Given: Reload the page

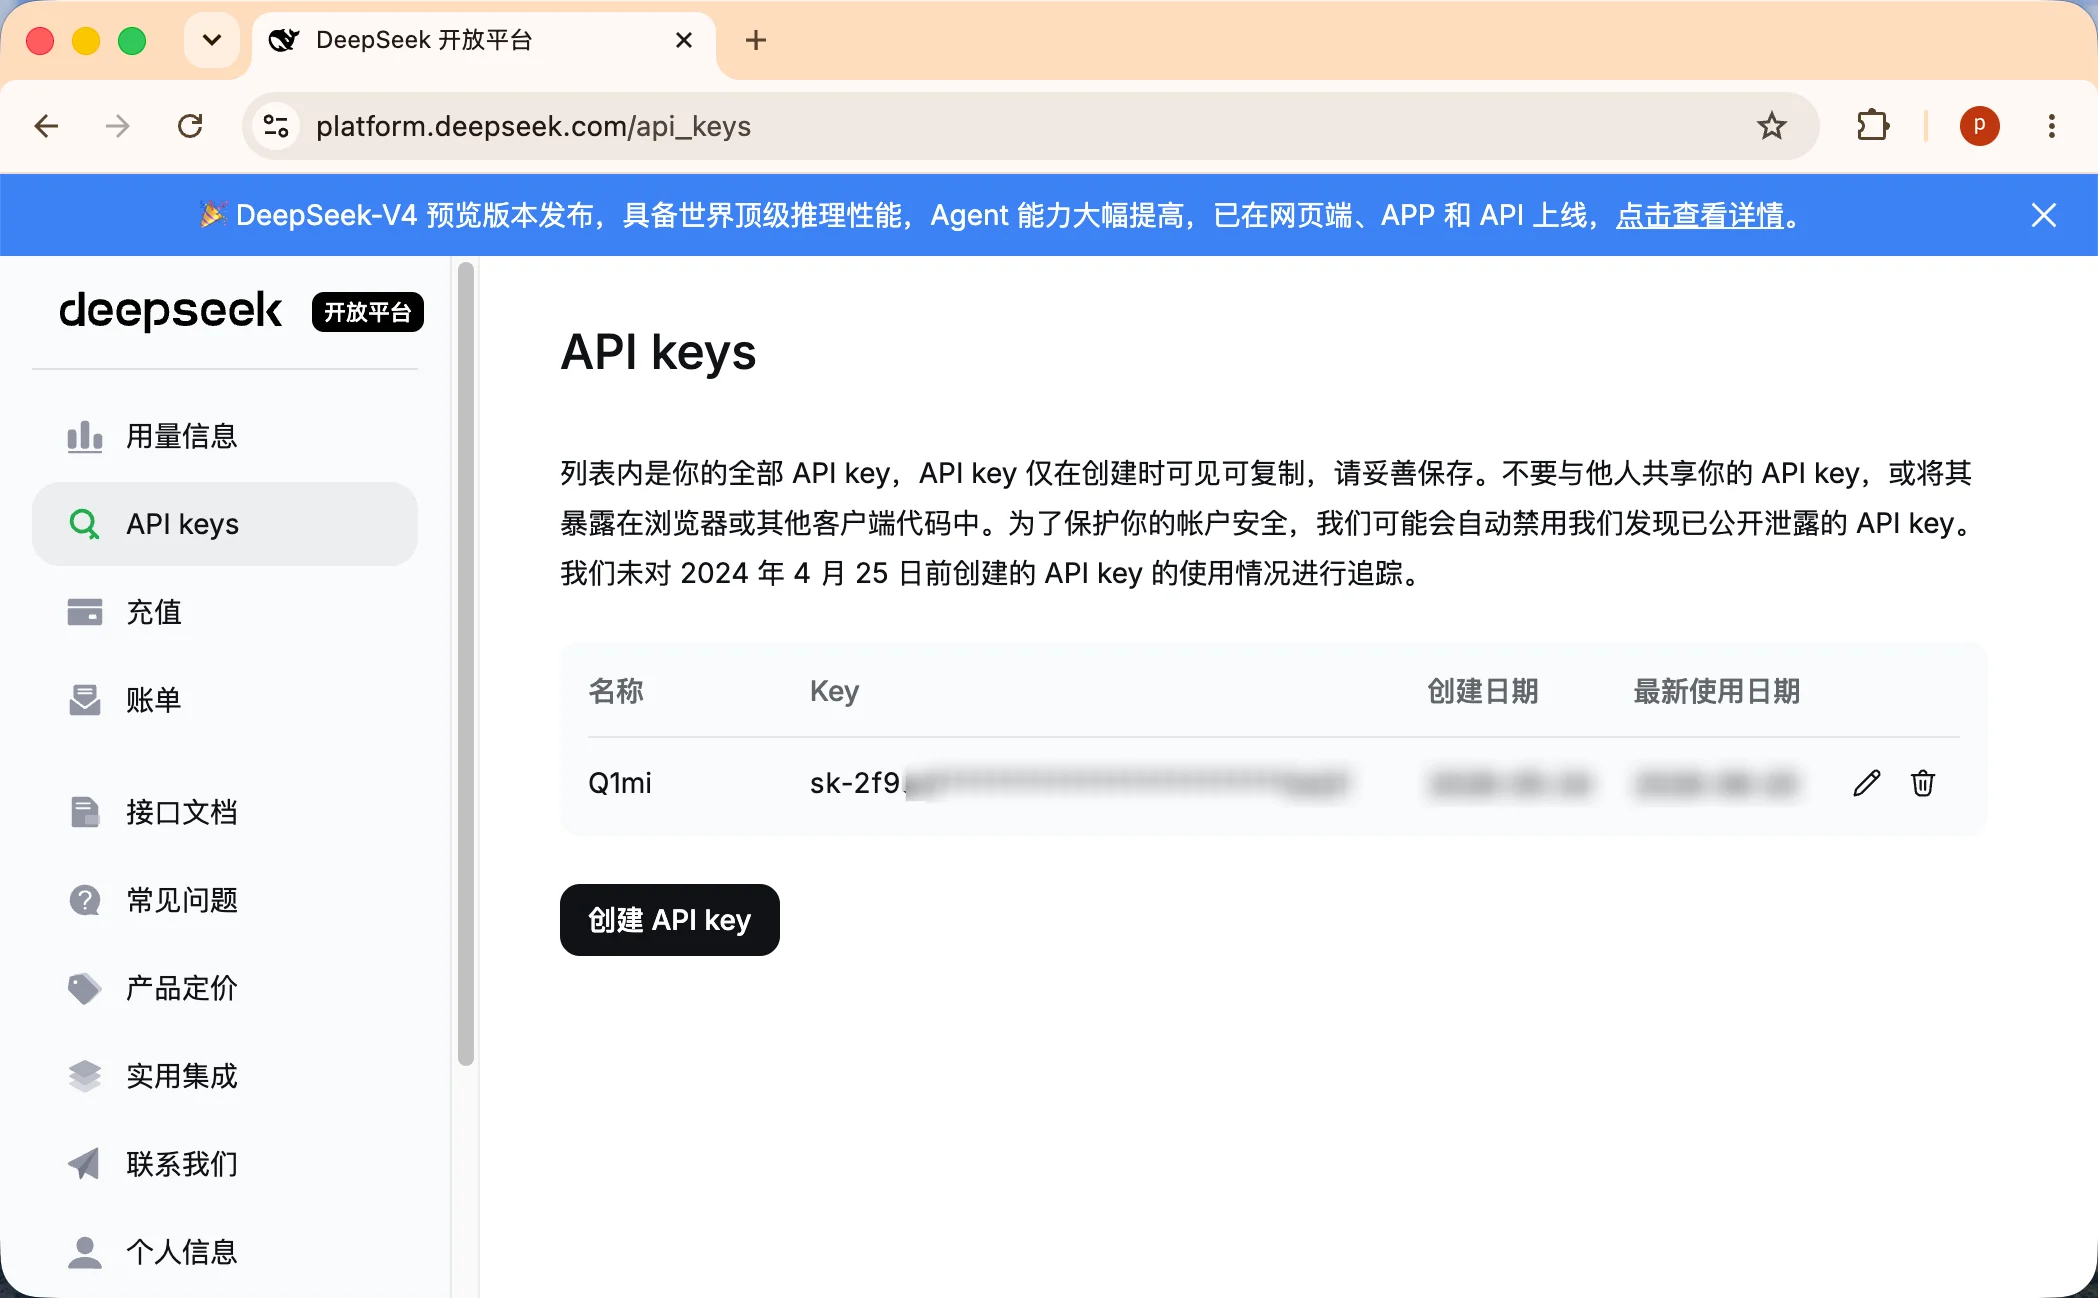Looking at the screenshot, I should coord(190,126).
